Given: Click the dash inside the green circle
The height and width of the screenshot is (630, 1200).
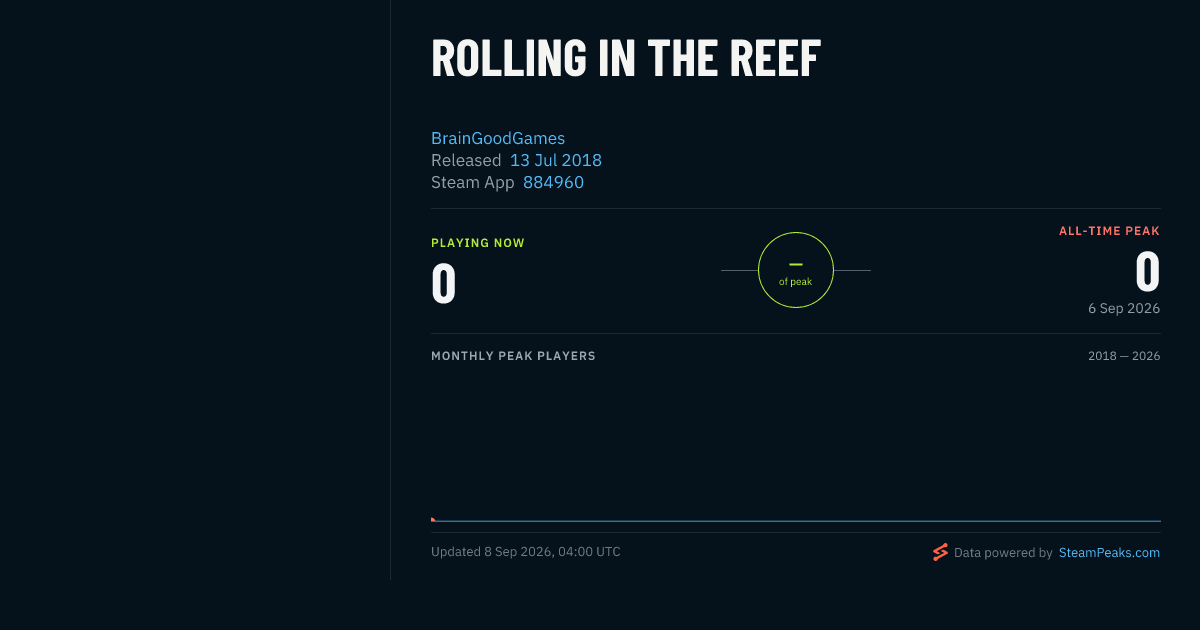Looking at the screenshot, I should coord(796,264).
